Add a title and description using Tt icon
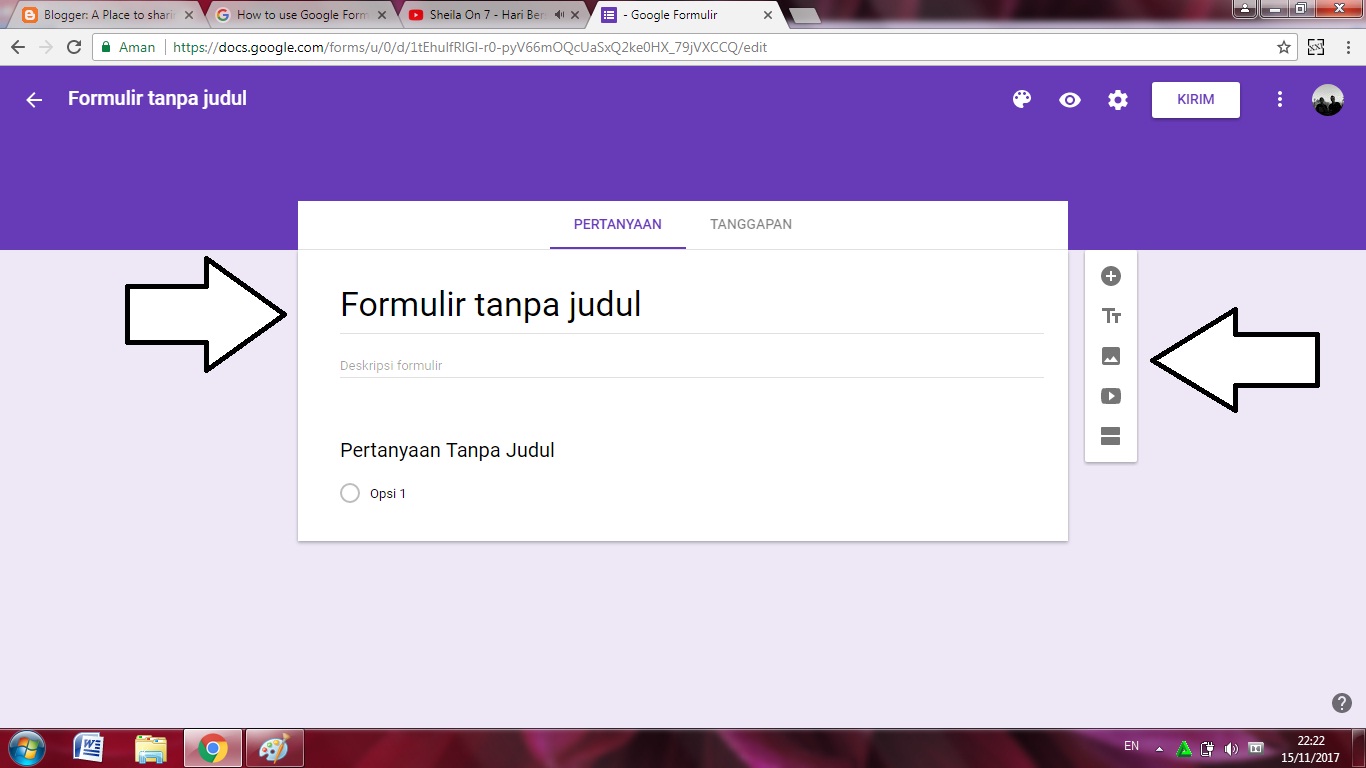1366x768 pixels. [x=1110, y=316]
